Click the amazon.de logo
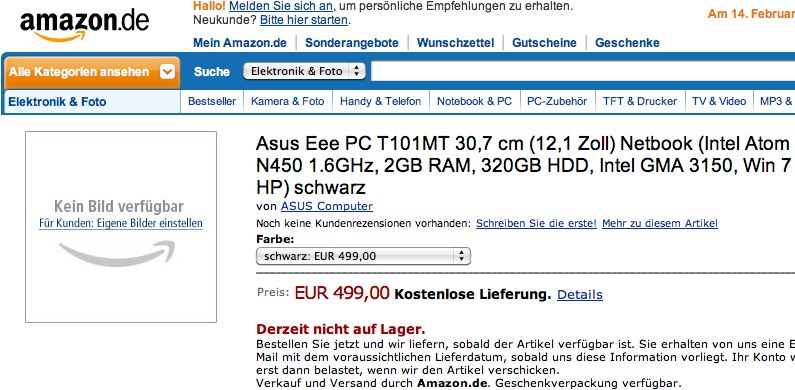Image resolution: width=795 pixels, height=390 pixels. pyautogui.click(x=85, y=25)
